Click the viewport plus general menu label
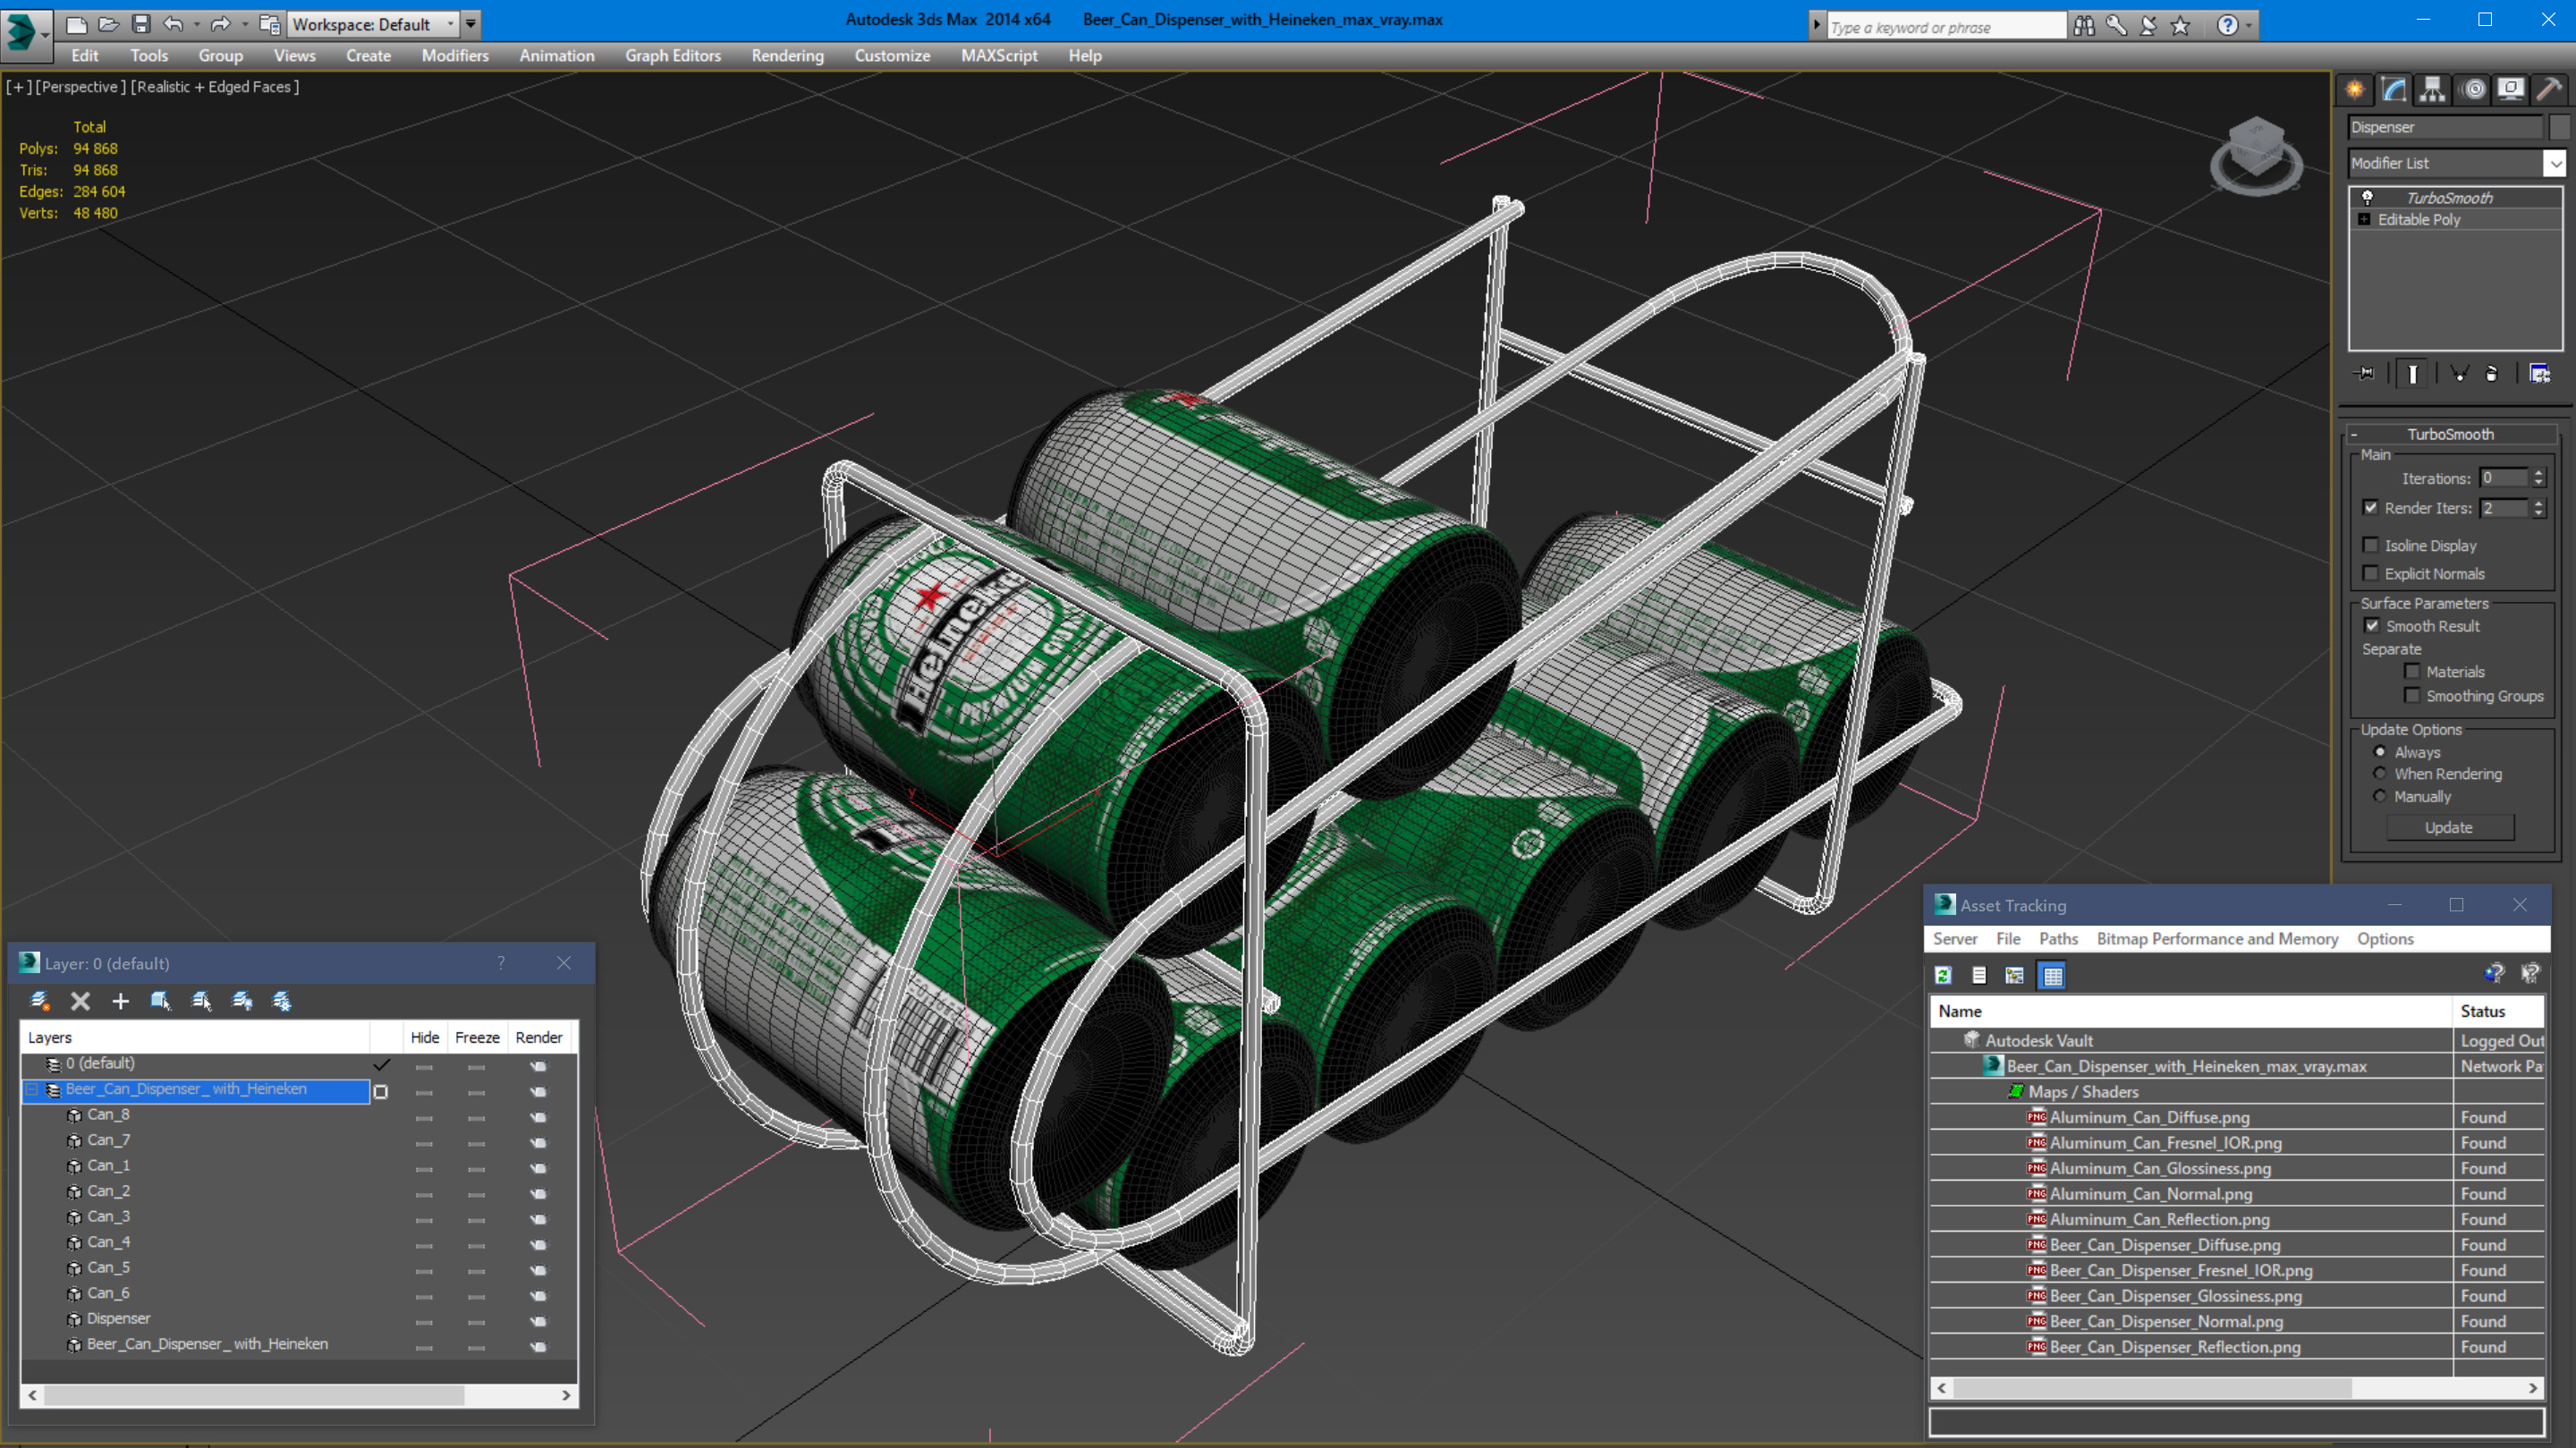Image resolution: width=2576 pixels, height=1448 pixels. tap(19, 87)
